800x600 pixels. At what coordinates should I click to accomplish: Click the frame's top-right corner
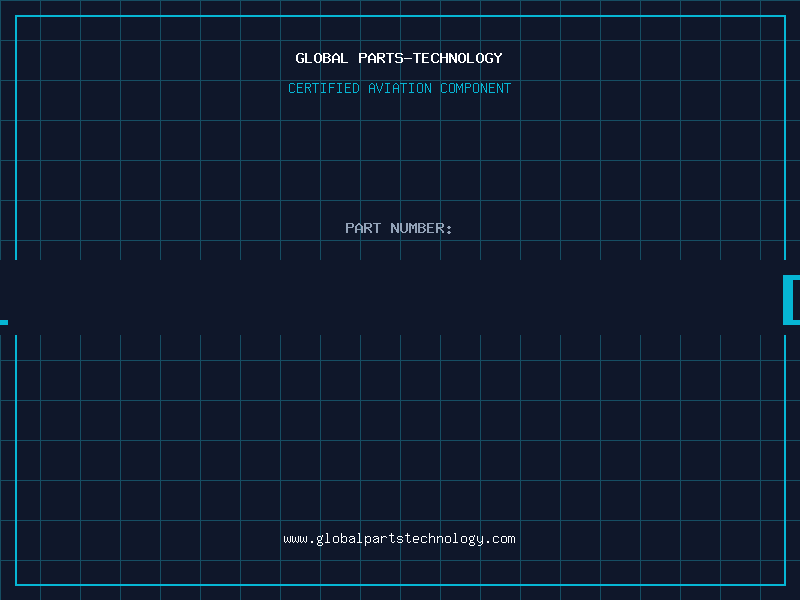[x=785, y=16]
